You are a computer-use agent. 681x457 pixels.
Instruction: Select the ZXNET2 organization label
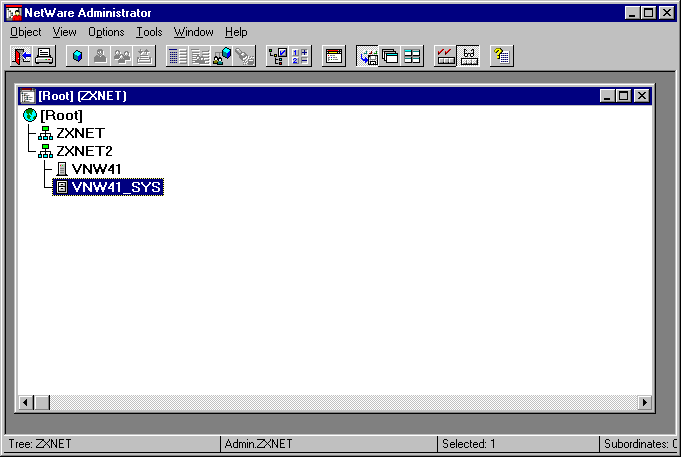coord(84,151)
